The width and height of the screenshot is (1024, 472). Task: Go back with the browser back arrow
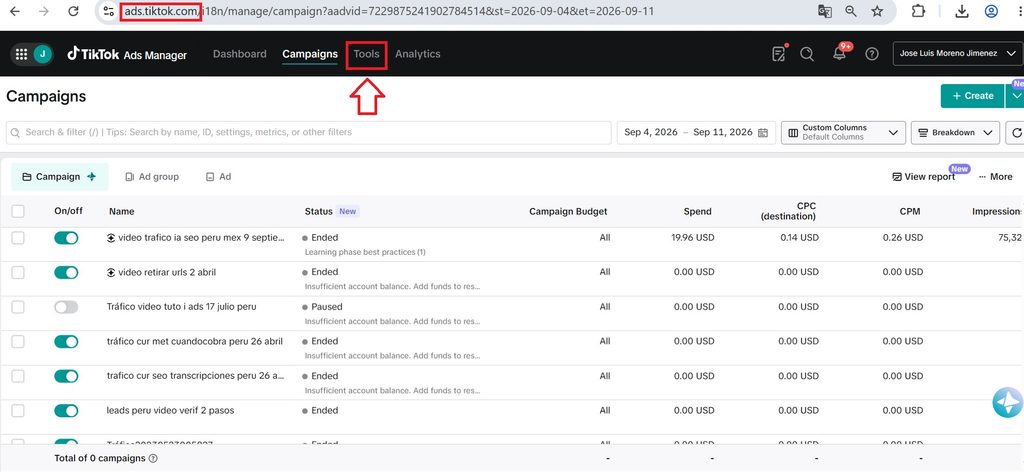click(16, 11)
